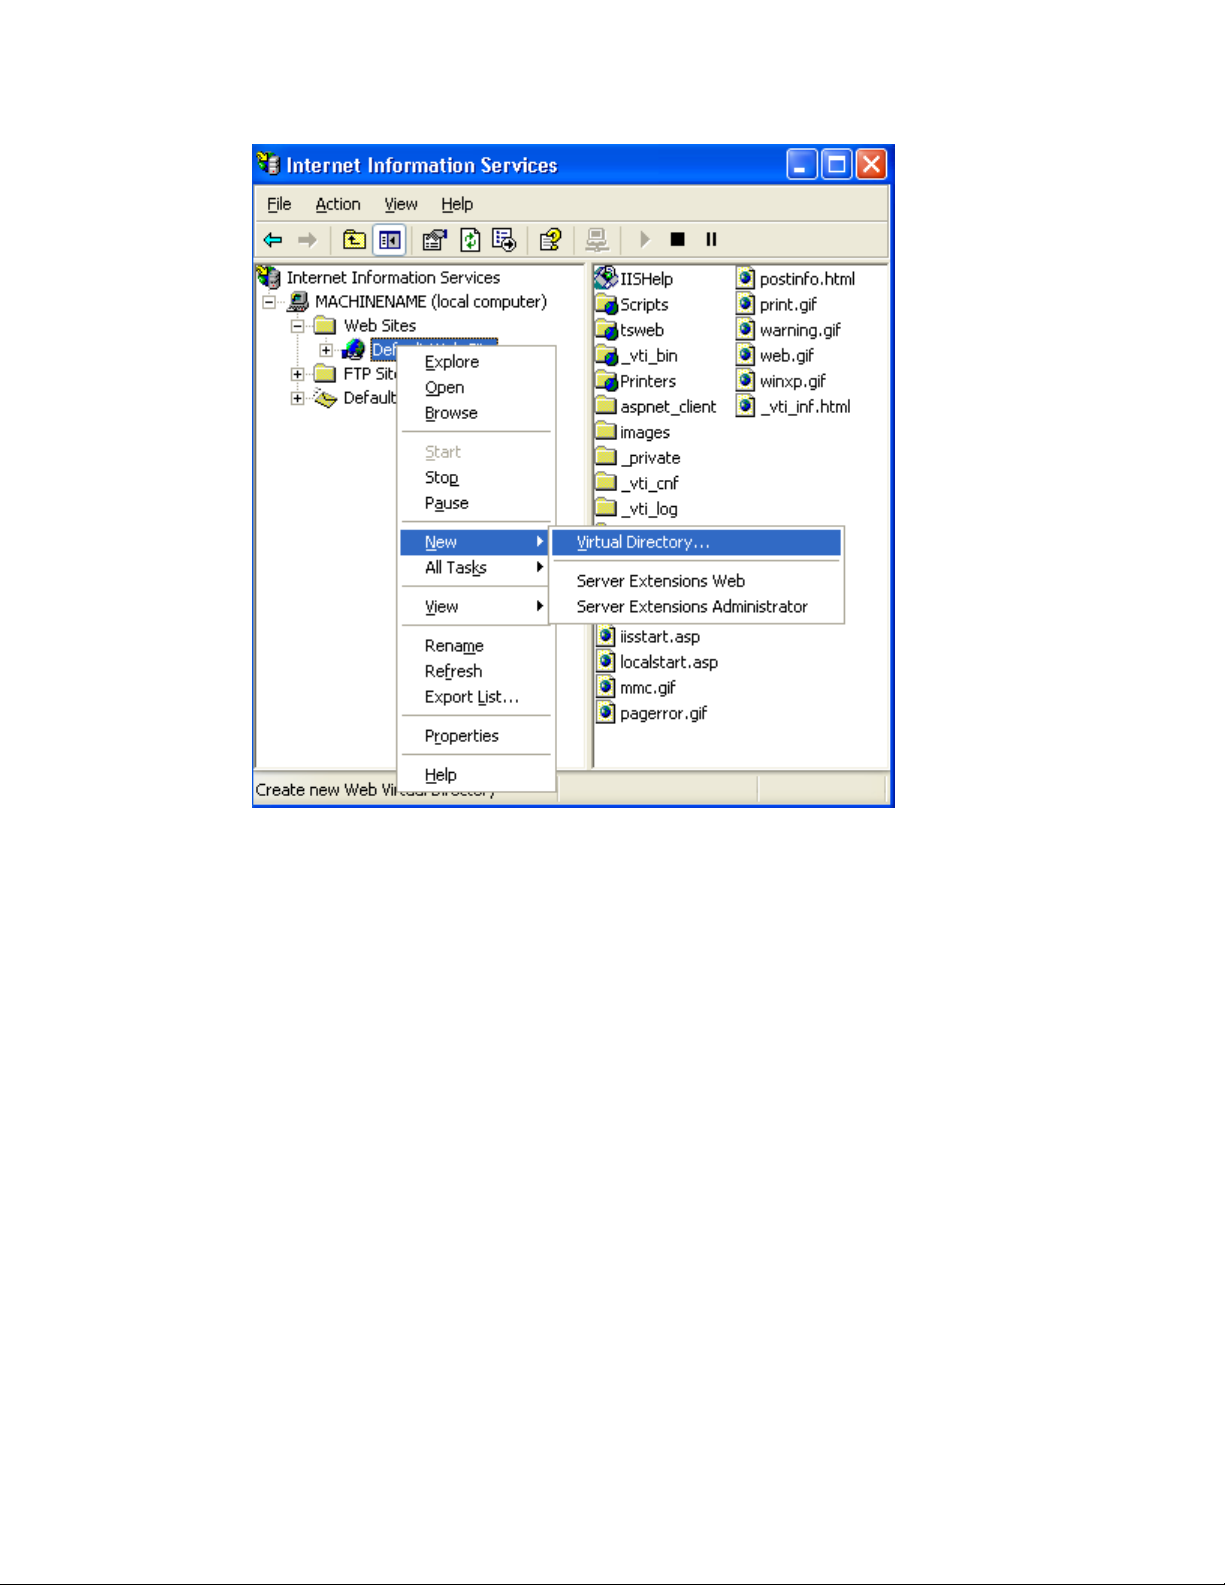Open the View menu in menu bar
1225x1585 pixels.
[x=401, y=204]
